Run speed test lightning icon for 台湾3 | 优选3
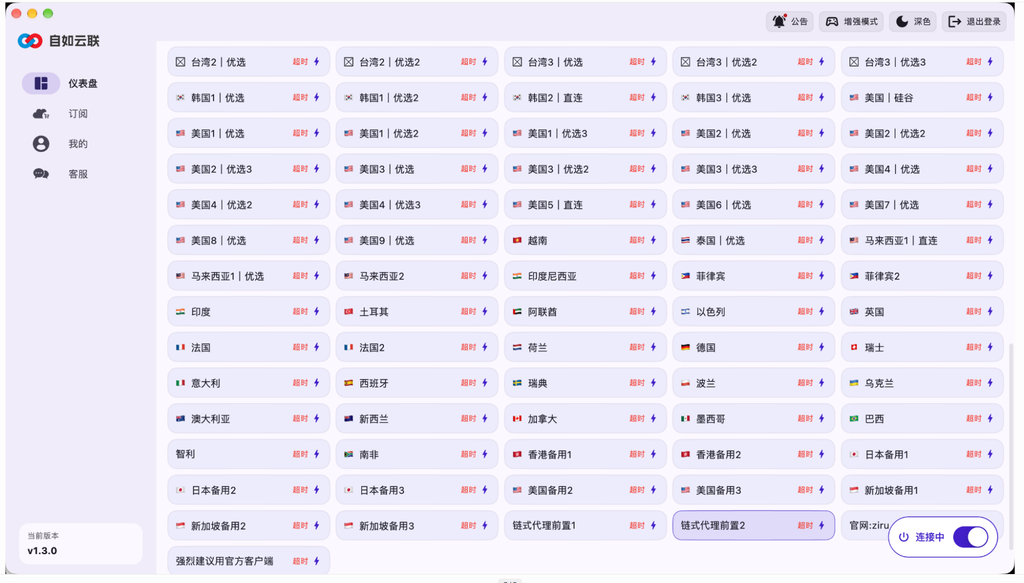1024x583 pixels. [x=990, y=62]
